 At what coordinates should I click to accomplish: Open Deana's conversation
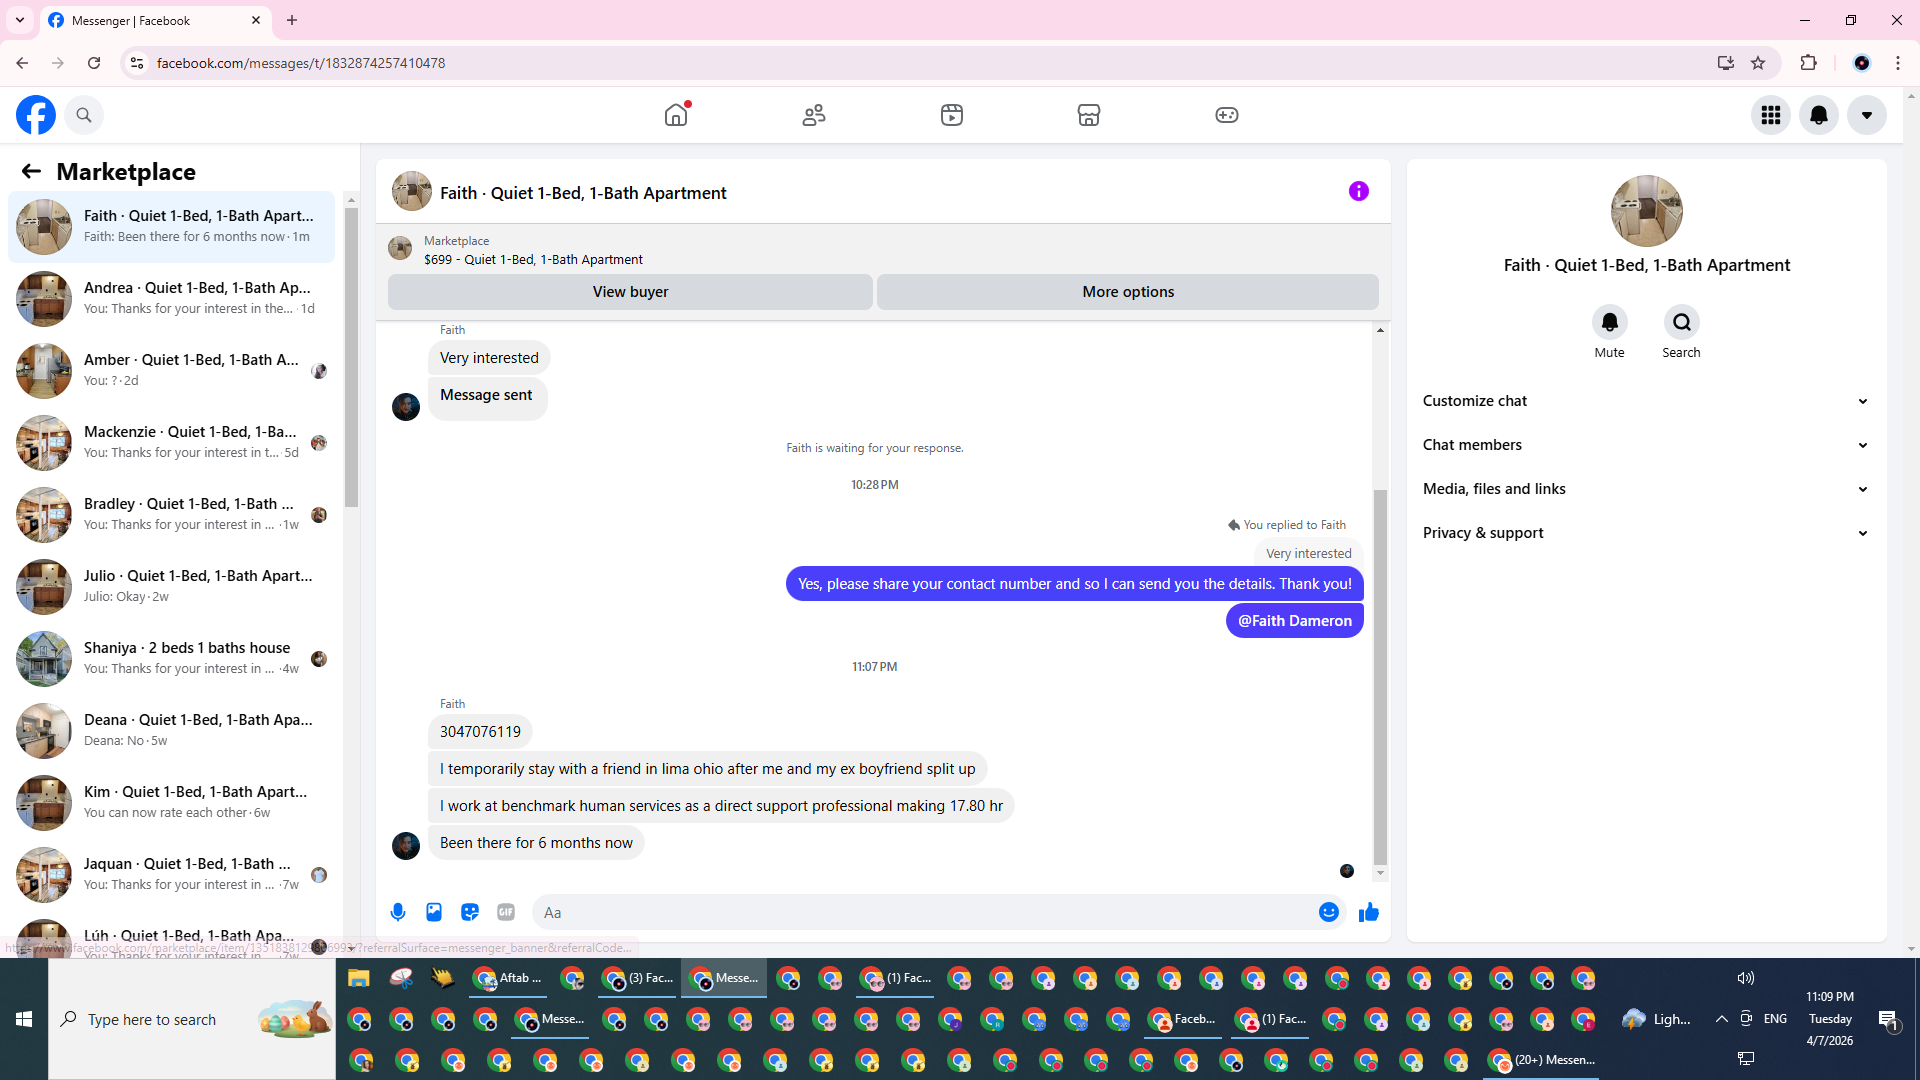point(171,731)
